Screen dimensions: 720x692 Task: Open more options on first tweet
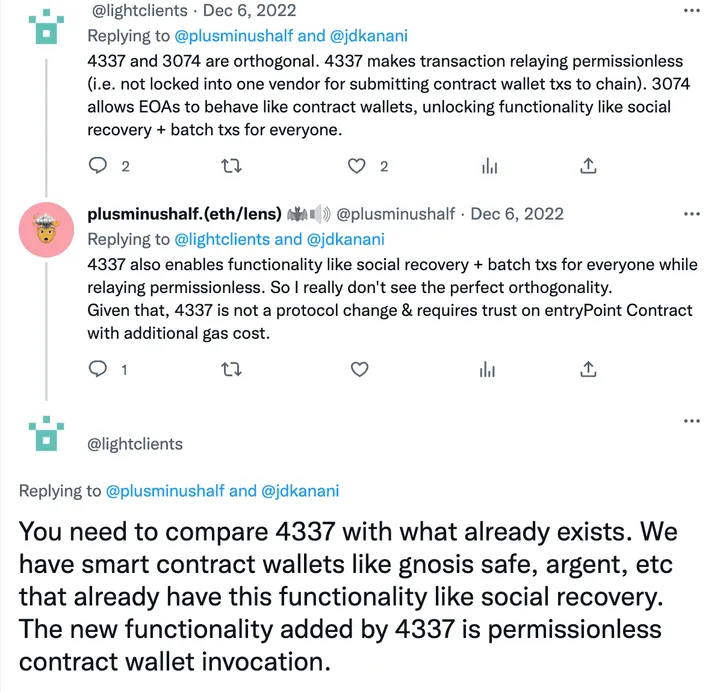click(x=692, y=10)
